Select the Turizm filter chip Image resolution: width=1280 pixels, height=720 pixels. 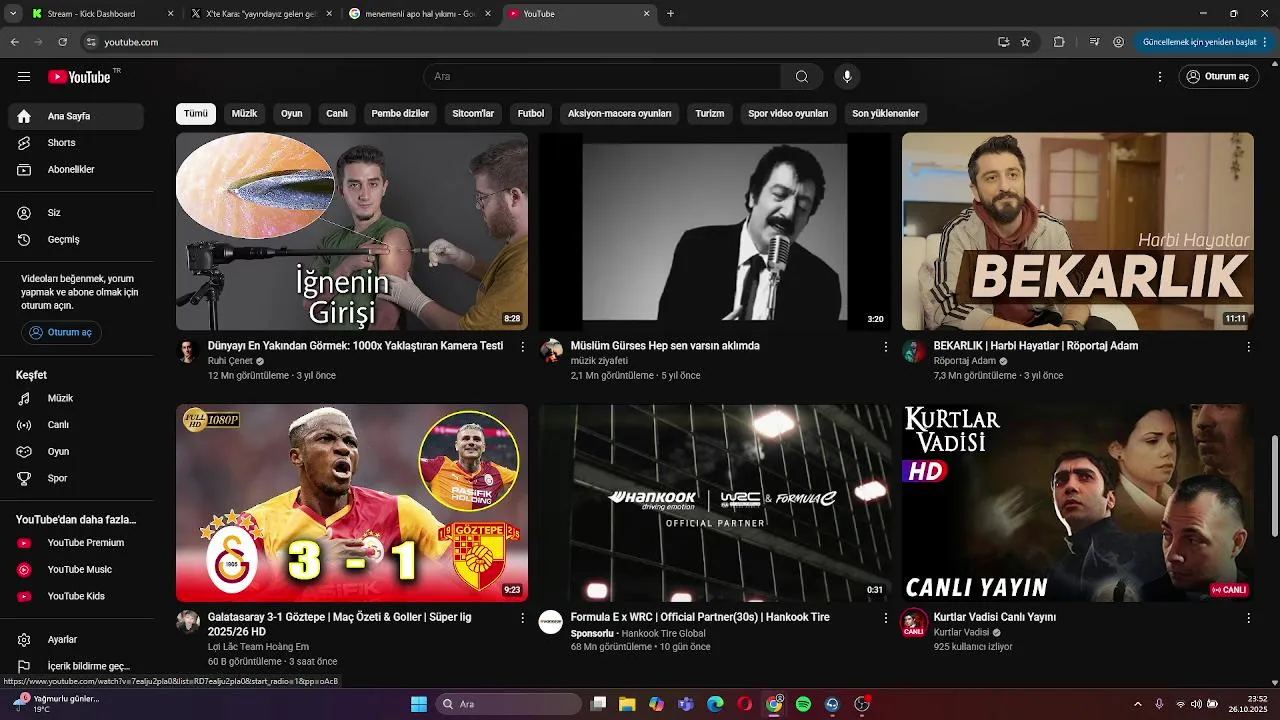click(710, 114)
